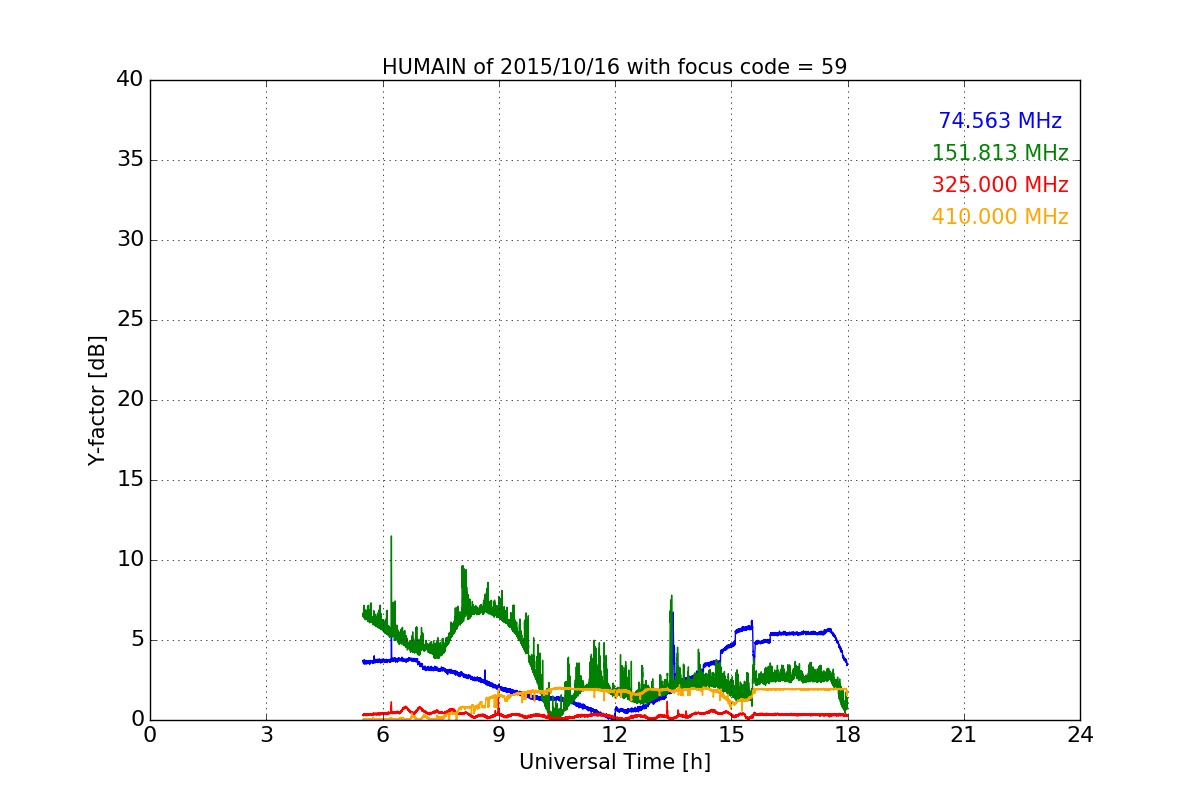Screen dimensions: 1200x800
Task: Click the blue curve plateau near hour 17
Action: click(800, 632)
